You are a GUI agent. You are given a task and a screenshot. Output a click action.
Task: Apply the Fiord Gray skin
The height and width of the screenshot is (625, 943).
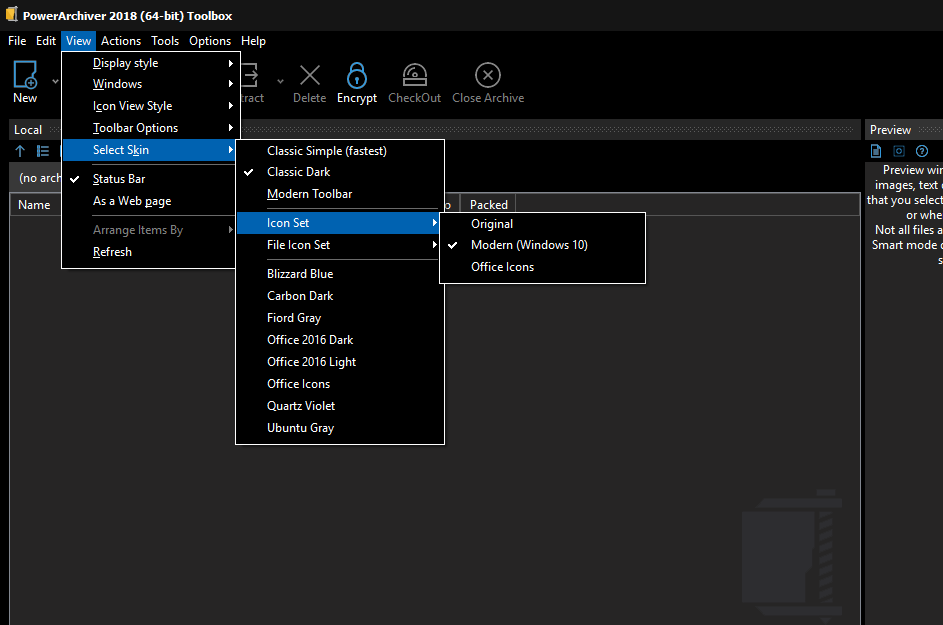coord(340,318)
